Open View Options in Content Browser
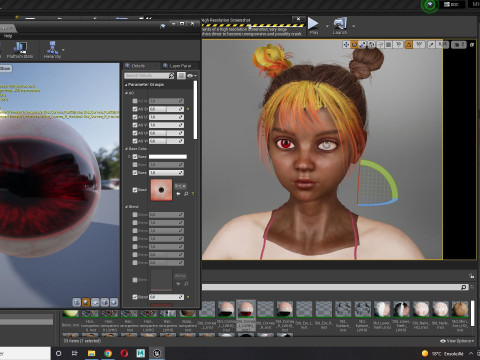 pyautogui.click(x=457, y=341)
